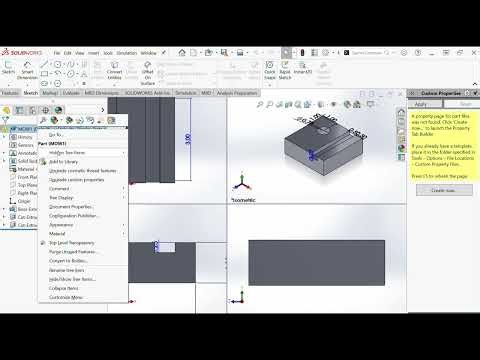Screen dimensions: 480x360
Task: Switch to the Evaluate ribbon tab
Action: tap(71, 93)
